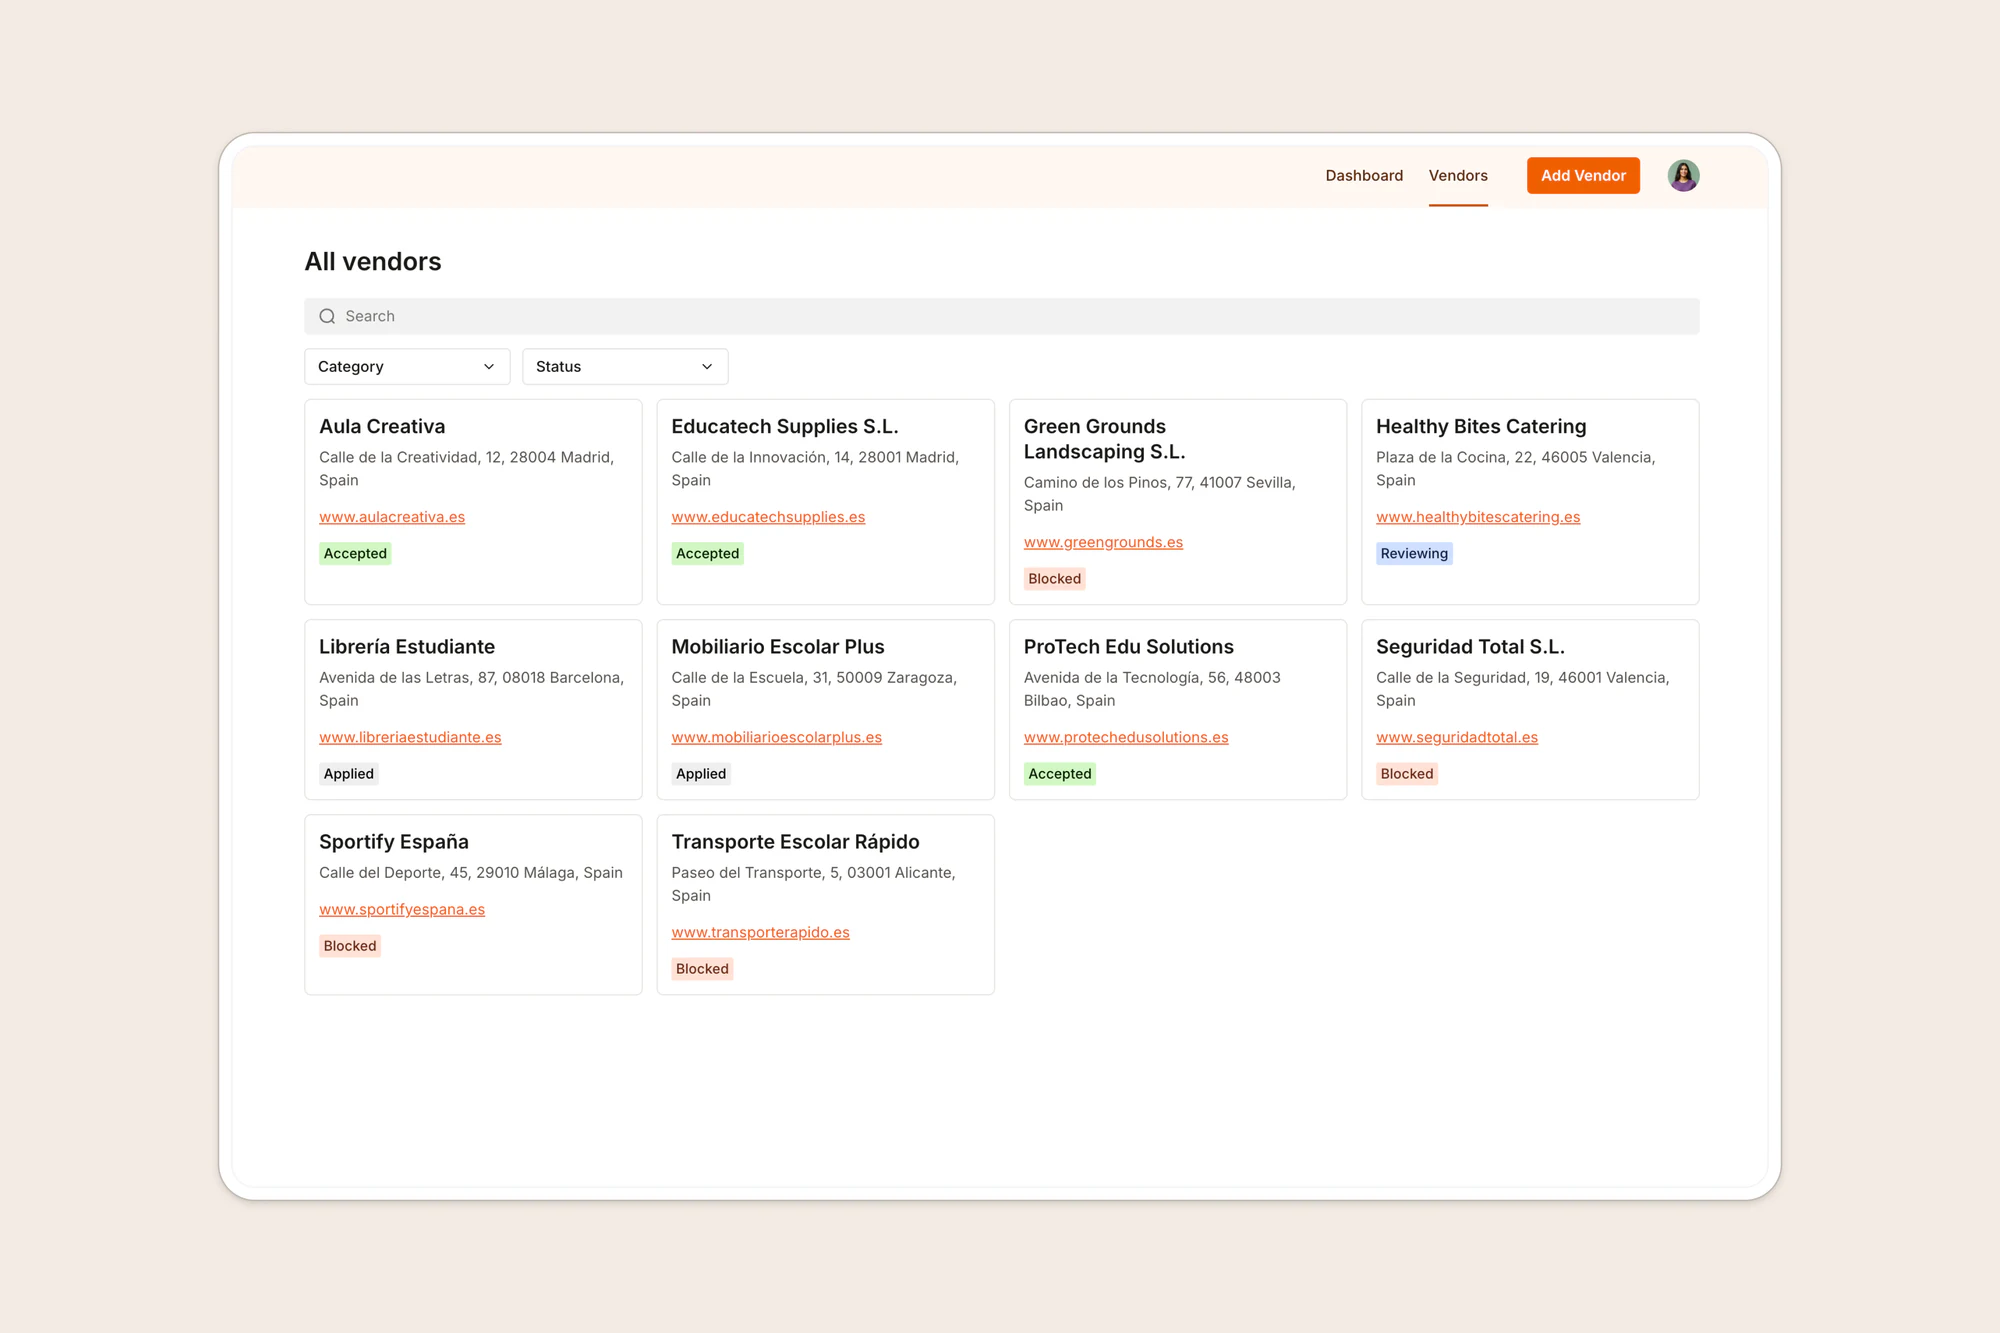The image size is (2000, 1333).
Task: Click Accepted badge on Educatech Supplies
Action: point(707,553)
